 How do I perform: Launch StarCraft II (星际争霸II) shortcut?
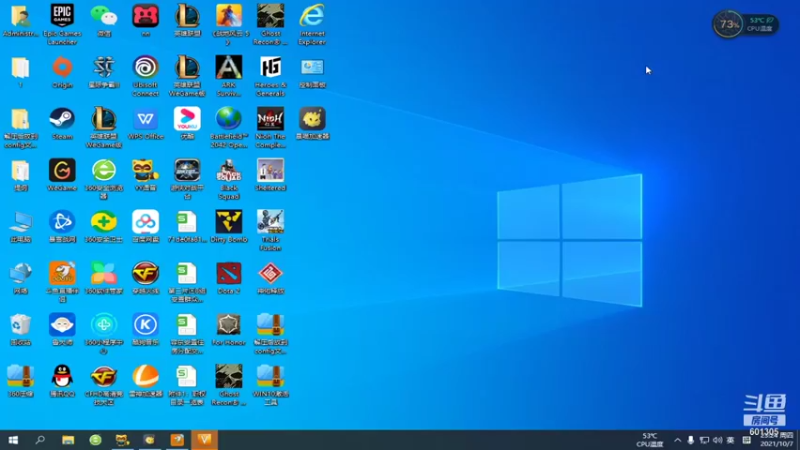pos(104,72)
